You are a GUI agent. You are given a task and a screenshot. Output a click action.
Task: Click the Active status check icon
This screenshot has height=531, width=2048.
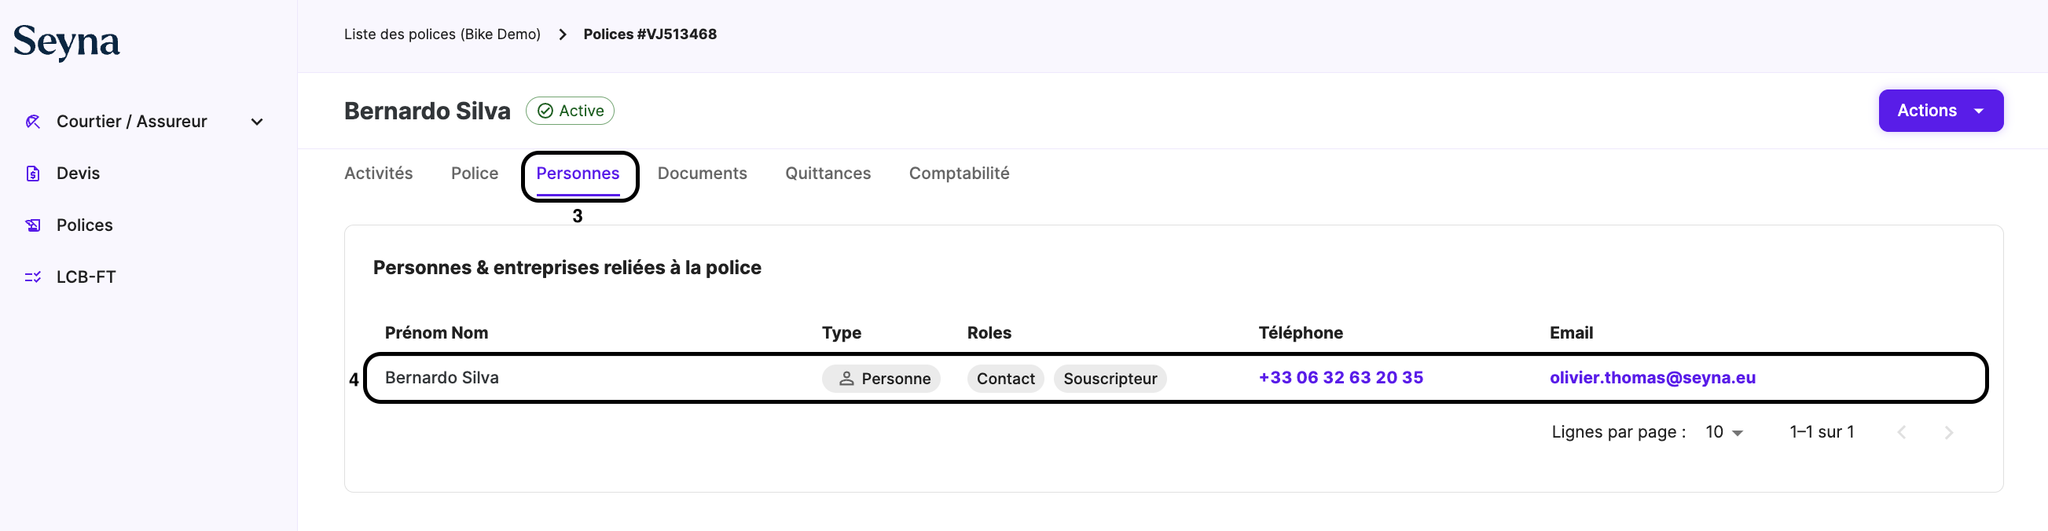coord(545,111)
